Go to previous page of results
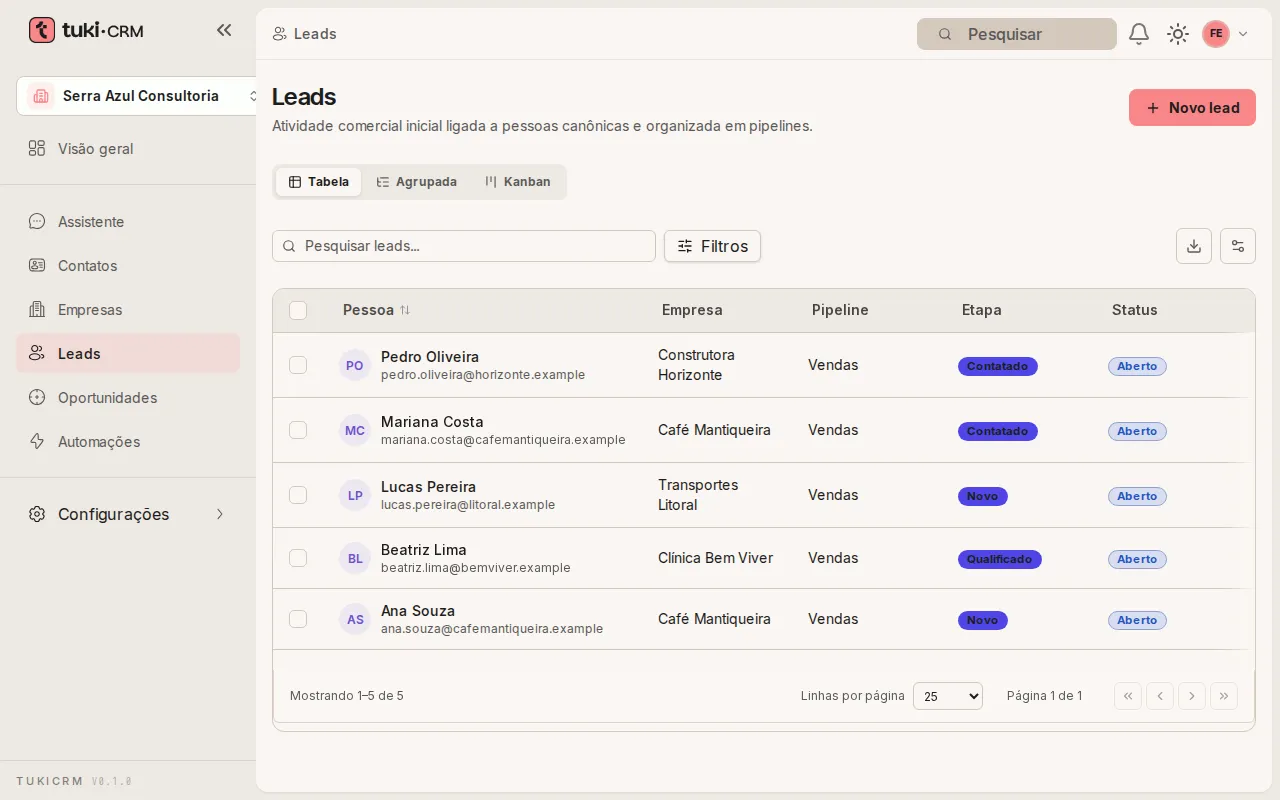Image resolution: width=1280 pixels, height=800 pixels. [1160, 696]
